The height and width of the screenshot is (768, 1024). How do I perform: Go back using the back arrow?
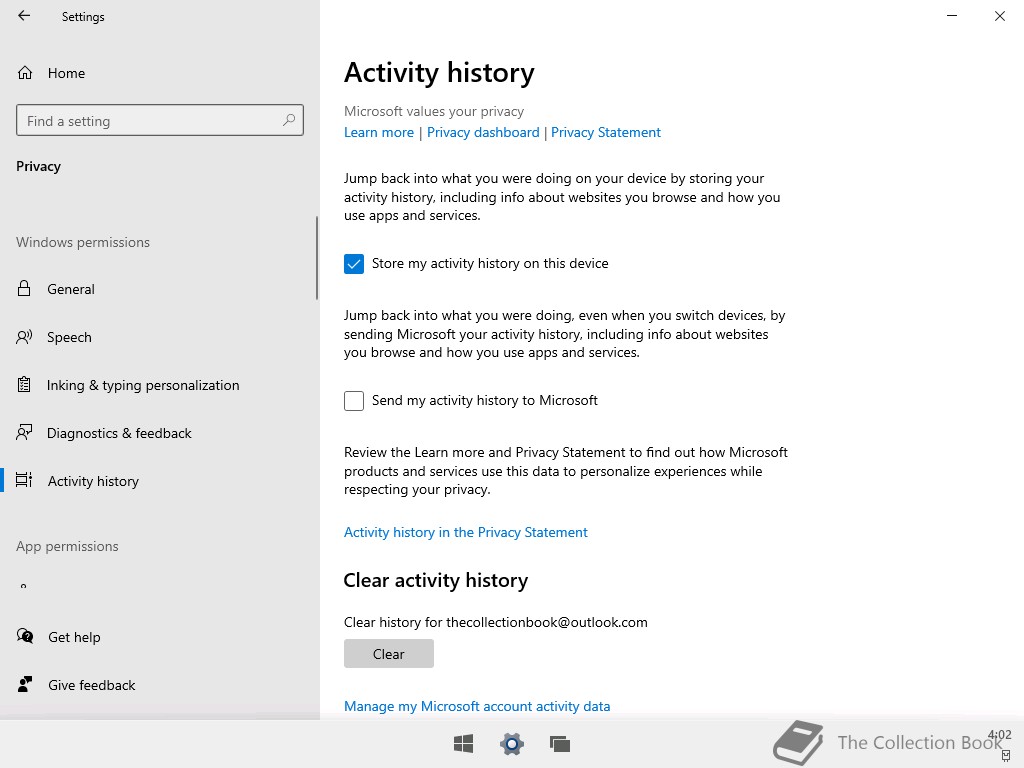(x=24, y=16)
